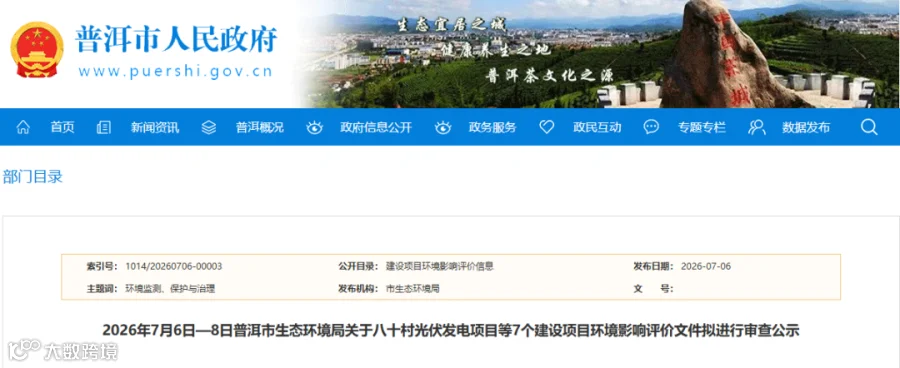Select 政民互动 in navigation bar
900x368 pixels.
(x=597, y=127)
